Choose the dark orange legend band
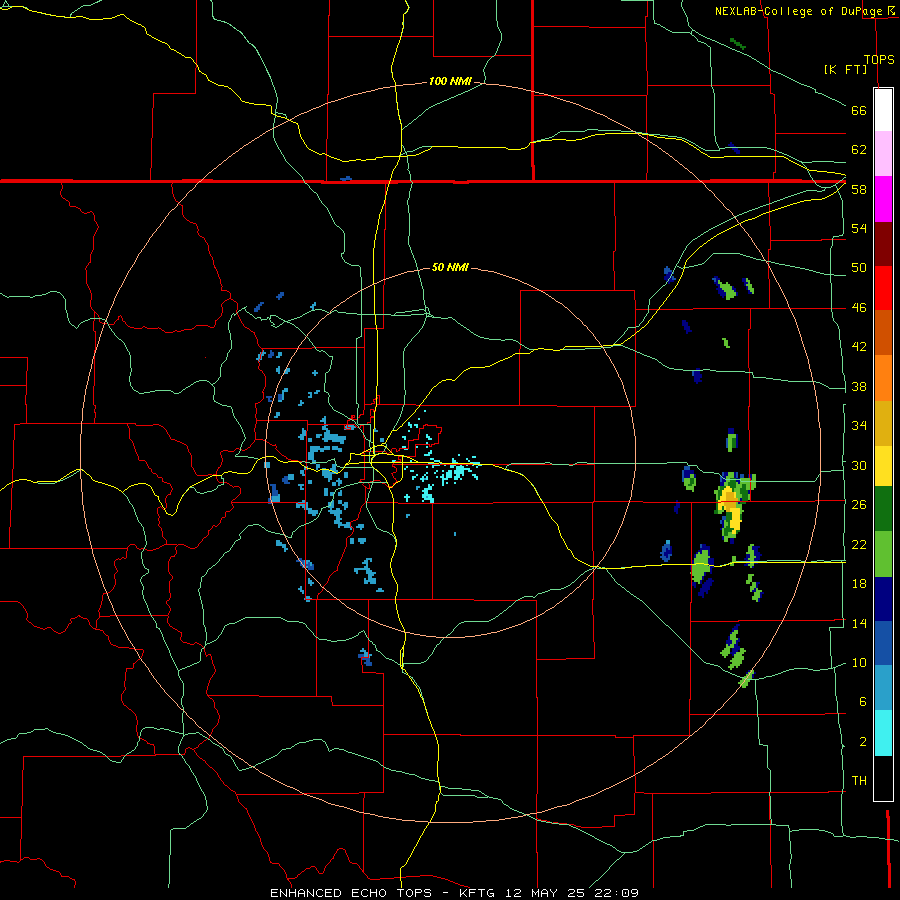This screenshot has height=900, width=900. 883,333
